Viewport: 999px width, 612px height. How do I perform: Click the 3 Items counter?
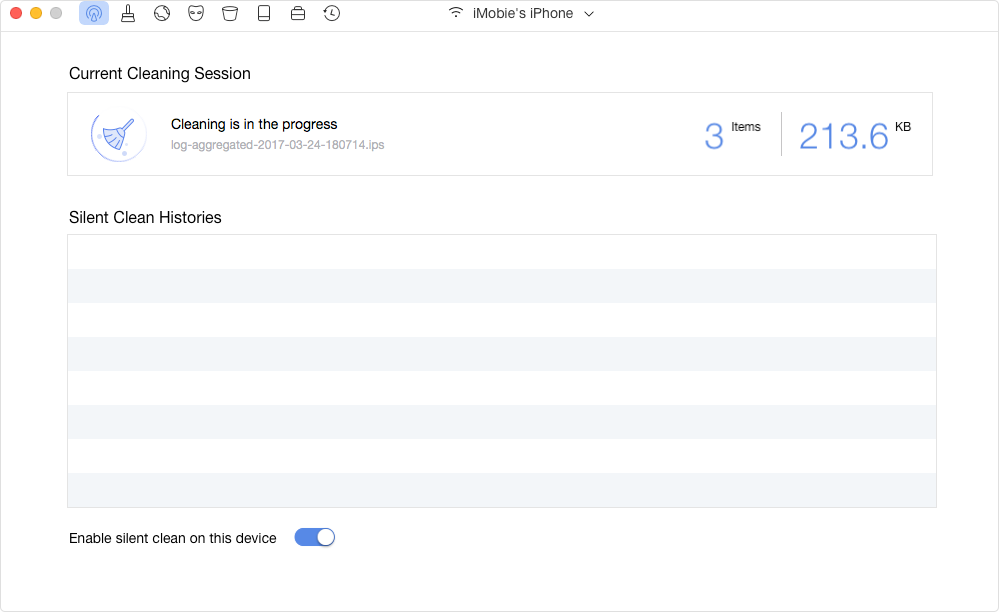pos(714,135)
